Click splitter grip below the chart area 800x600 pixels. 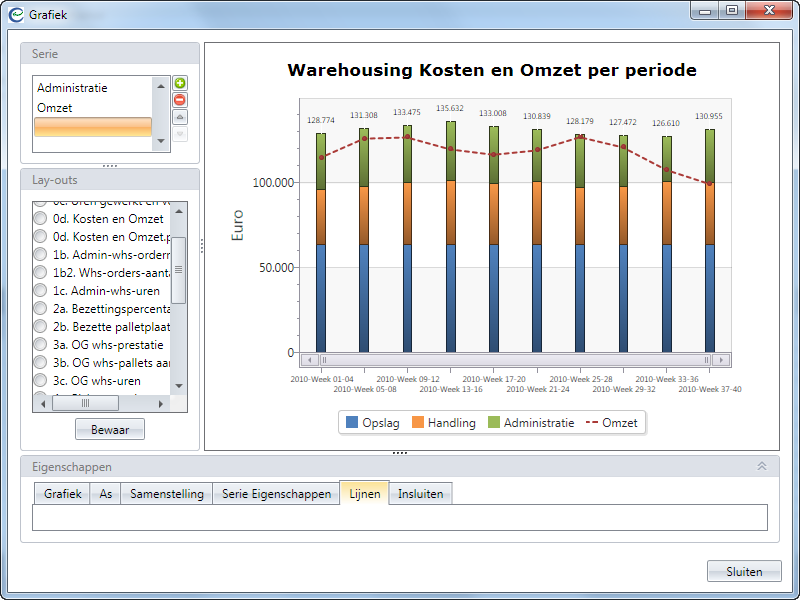(400, 453)
